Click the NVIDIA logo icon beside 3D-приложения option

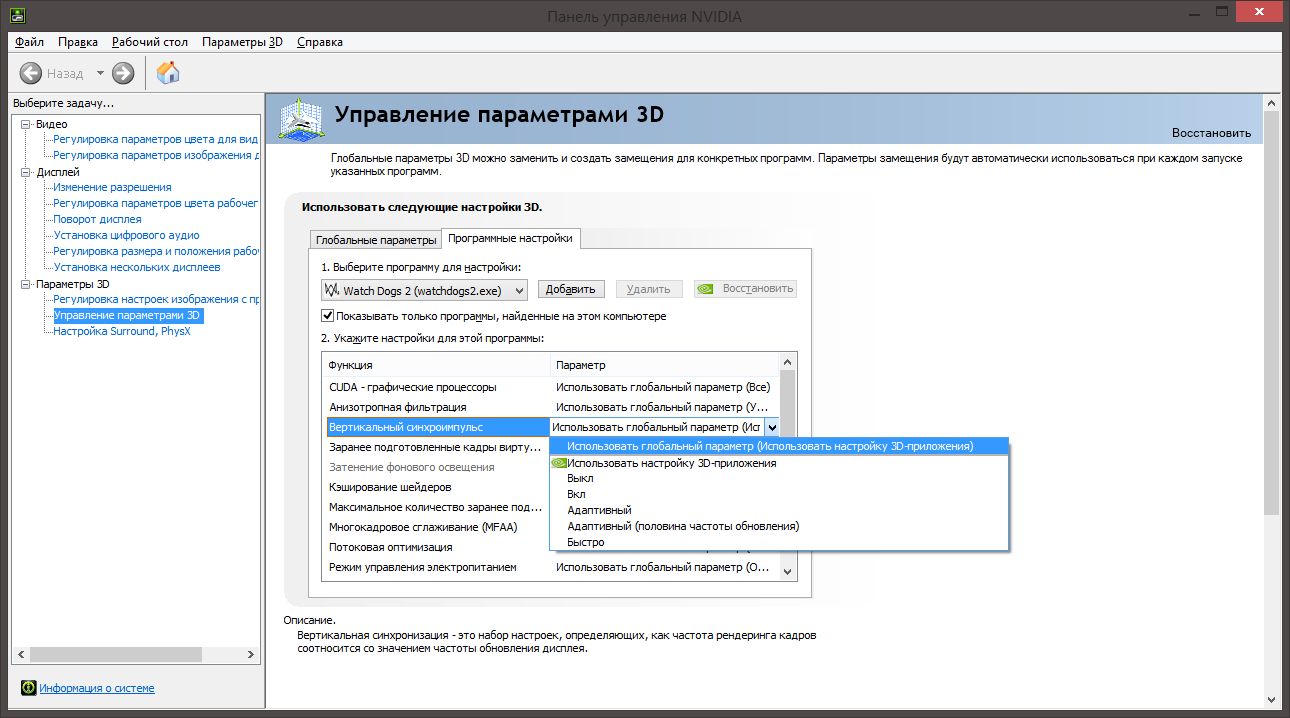pos(559,463)
